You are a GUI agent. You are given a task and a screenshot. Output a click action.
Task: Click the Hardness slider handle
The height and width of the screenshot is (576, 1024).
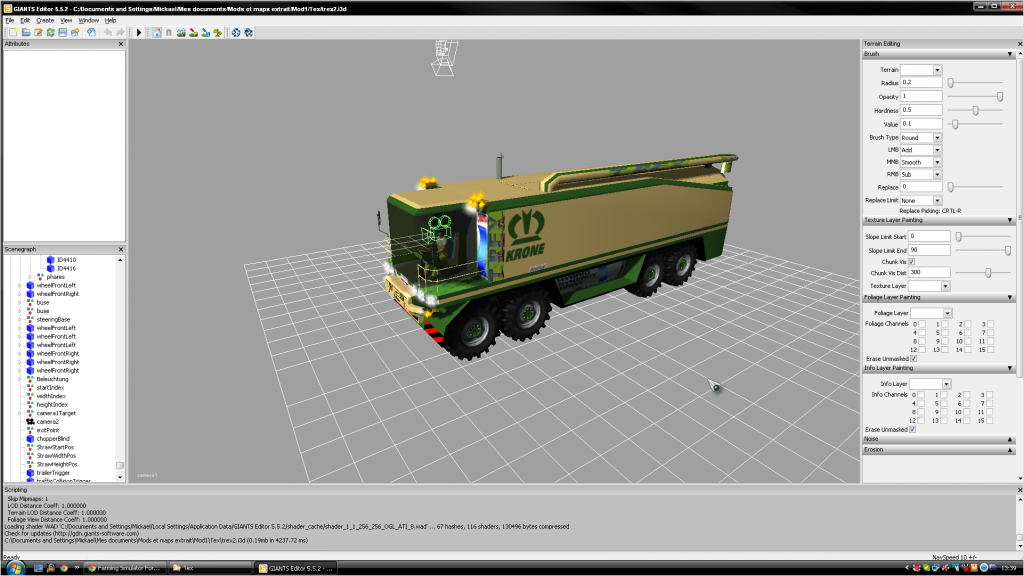(x=976, y=110)
